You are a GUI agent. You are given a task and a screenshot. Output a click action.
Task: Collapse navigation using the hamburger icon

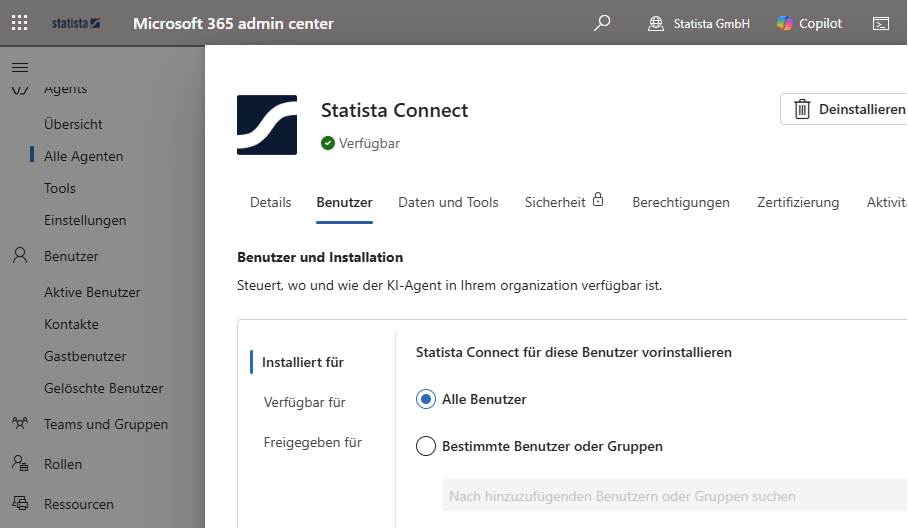pos(20,68)
